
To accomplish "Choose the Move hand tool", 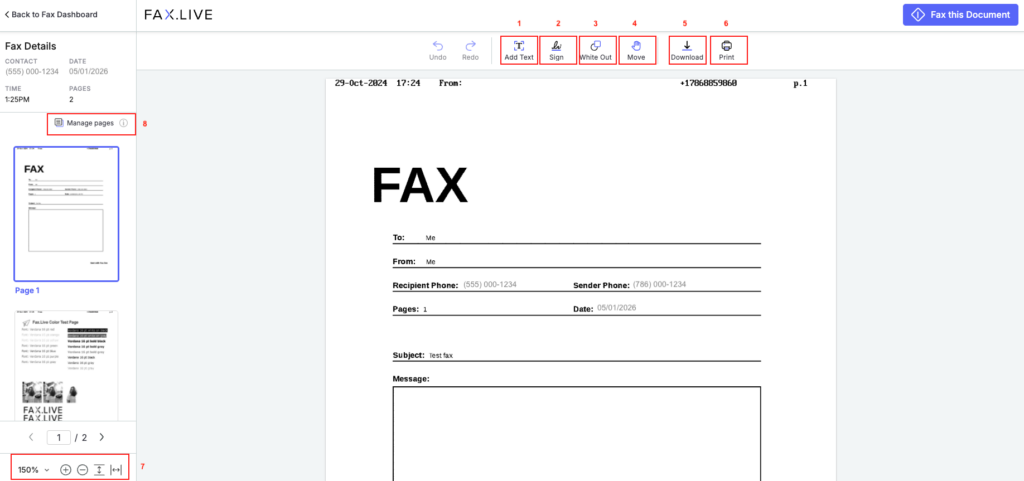I will click(x=636, y=50).
